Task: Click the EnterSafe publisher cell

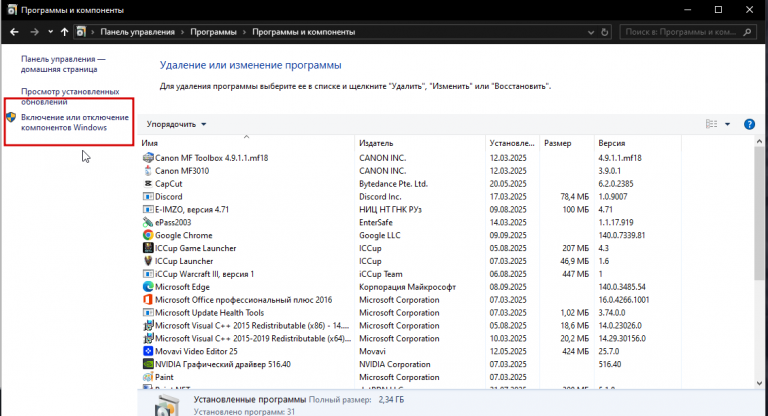Action: tap(376, 222)
